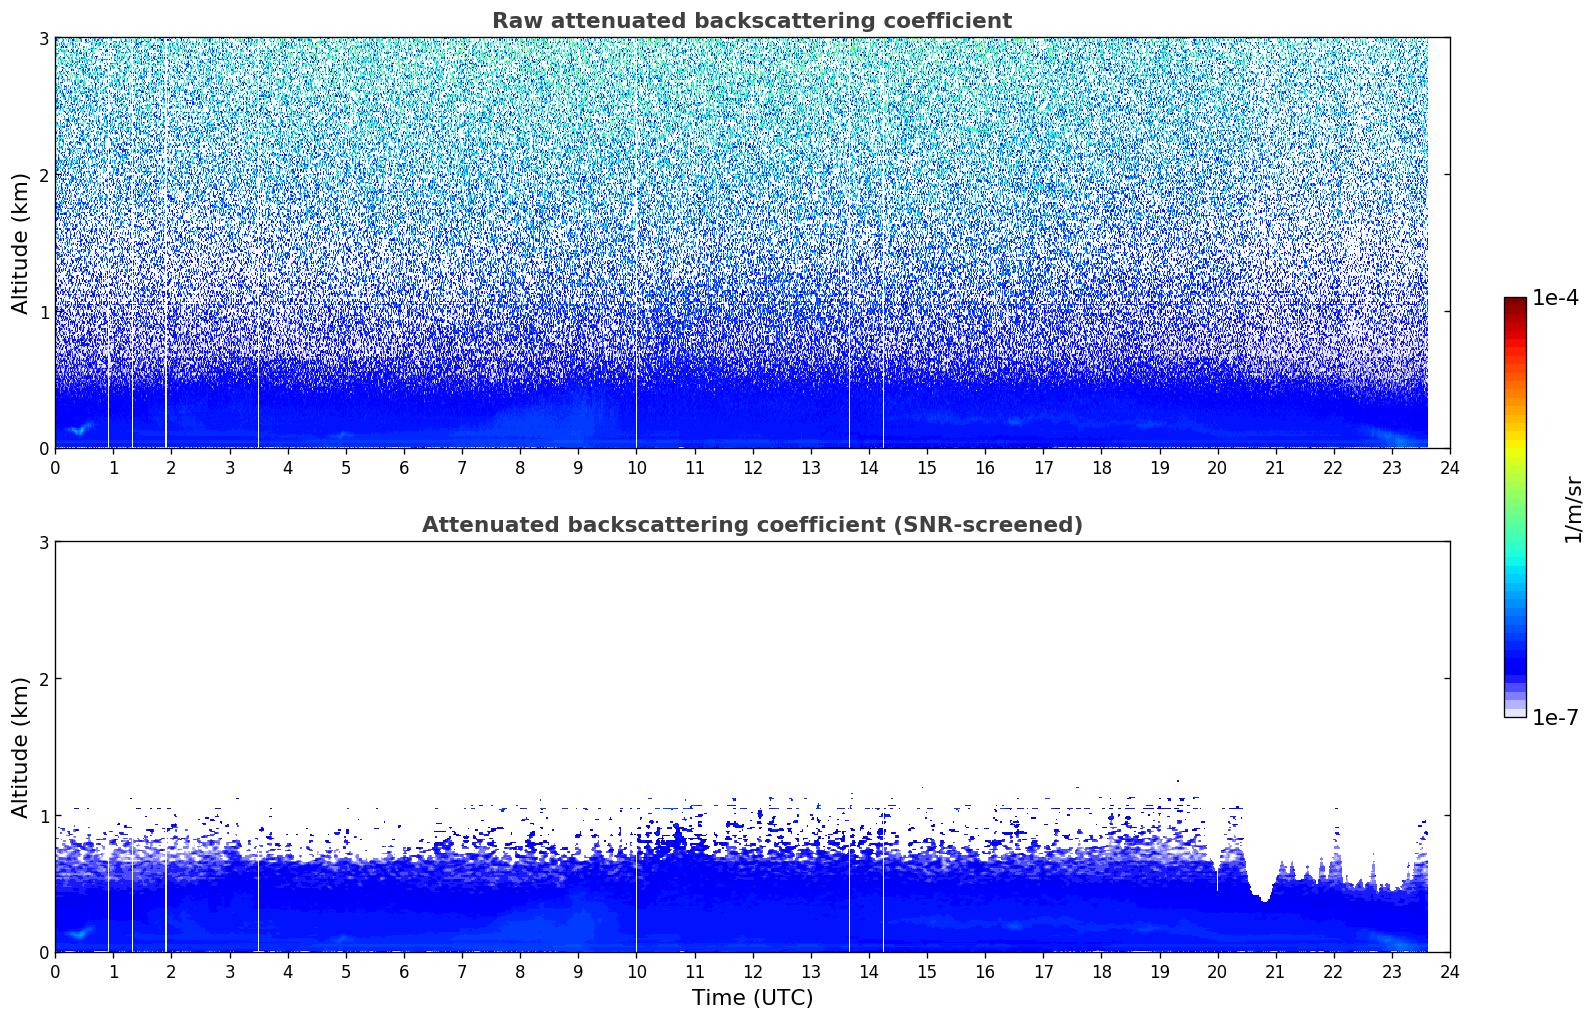Click time tick "5" under the SNR-screened plot
Image resolution: width=1595 pixels, height=1020 pixels.
pyautogui.click(x=346, y=971)
